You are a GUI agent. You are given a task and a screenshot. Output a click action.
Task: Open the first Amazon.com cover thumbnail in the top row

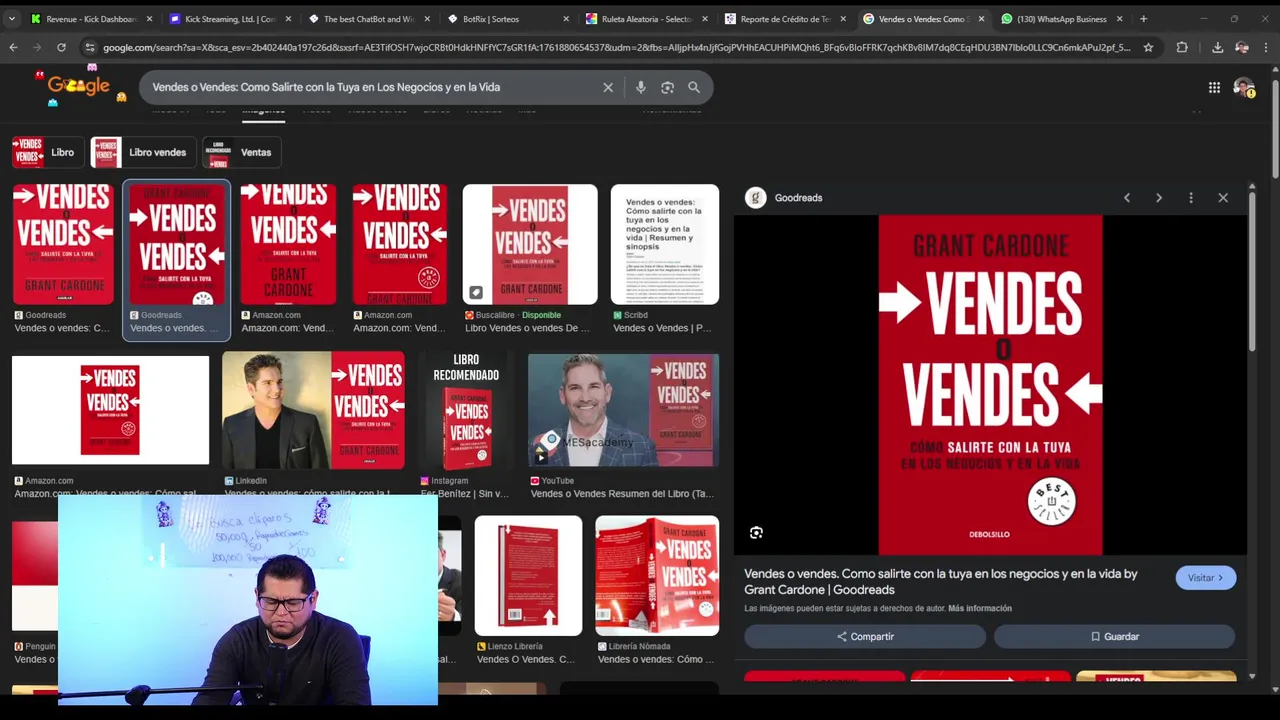click(288, 244)
